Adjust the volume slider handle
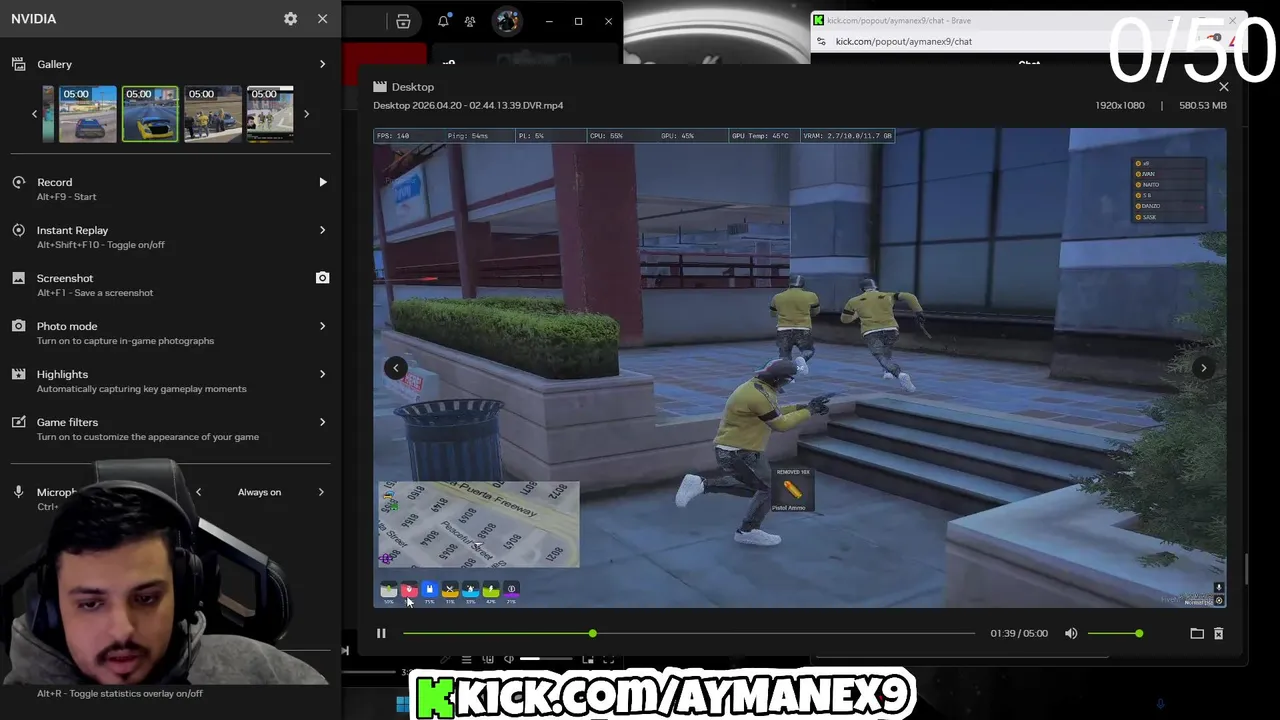The image size is (1280, 720). (x=1139, y=633)
